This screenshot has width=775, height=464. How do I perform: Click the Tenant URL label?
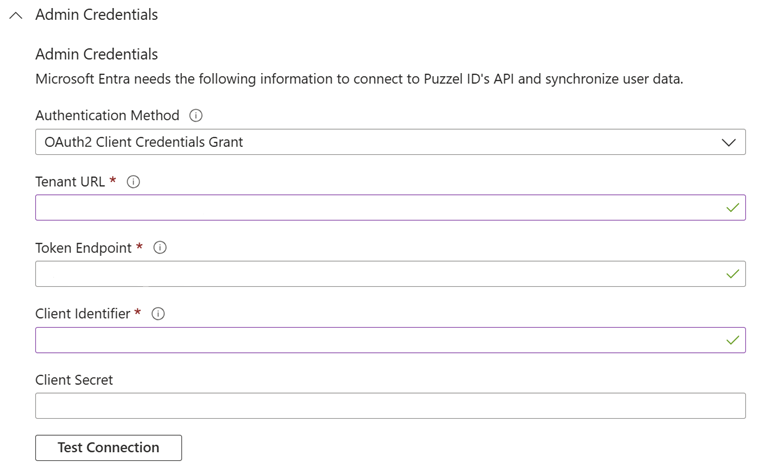click(x=70, y=182)
